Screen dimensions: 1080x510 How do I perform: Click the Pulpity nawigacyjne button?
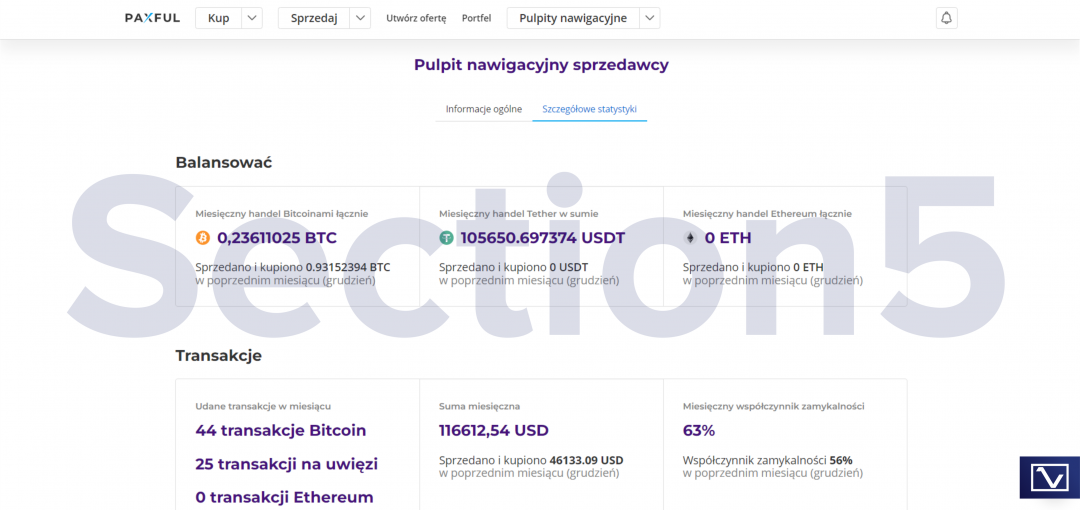(x=573, y=18)
